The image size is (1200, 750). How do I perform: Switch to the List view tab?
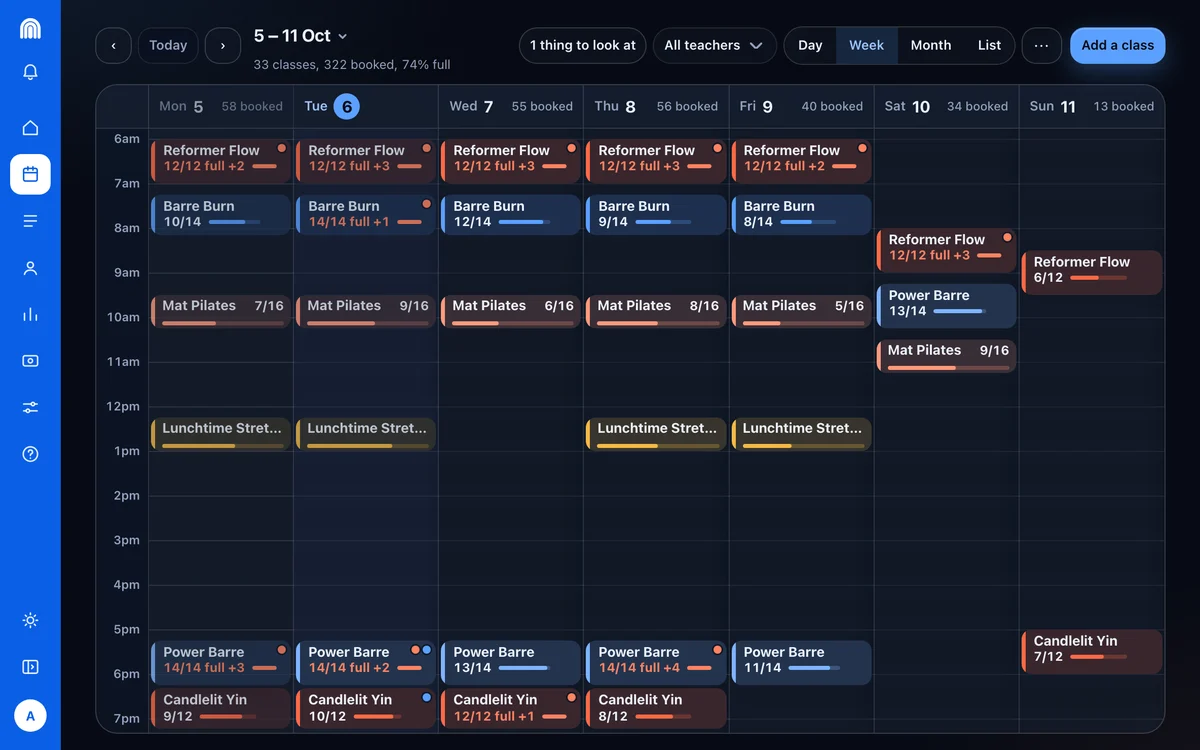989,45
